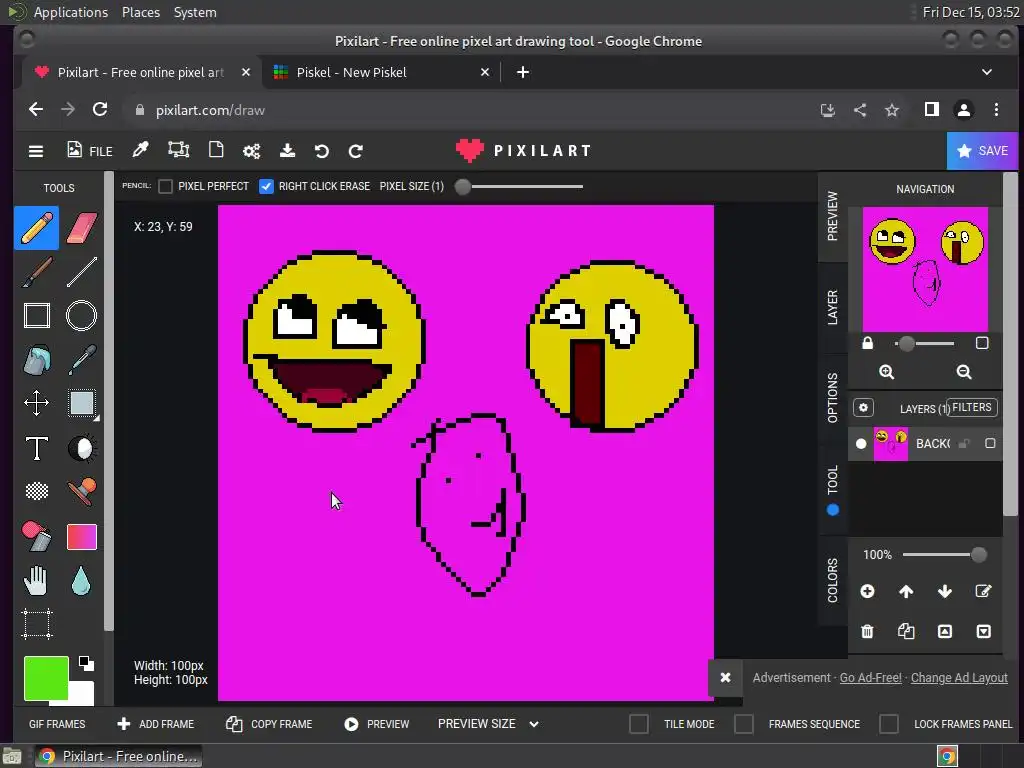This screenshot has height=768, width=1024.
Task: Open the FILE menu
Action: tap(89, 151)
